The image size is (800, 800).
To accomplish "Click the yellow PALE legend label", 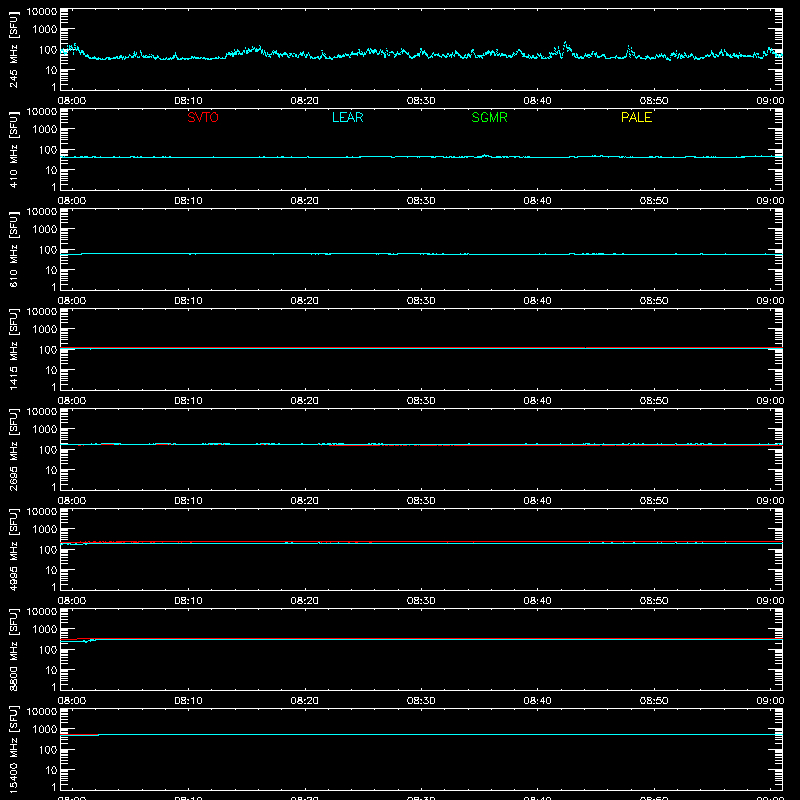I will pyautogui.click(x=636, y=117).
